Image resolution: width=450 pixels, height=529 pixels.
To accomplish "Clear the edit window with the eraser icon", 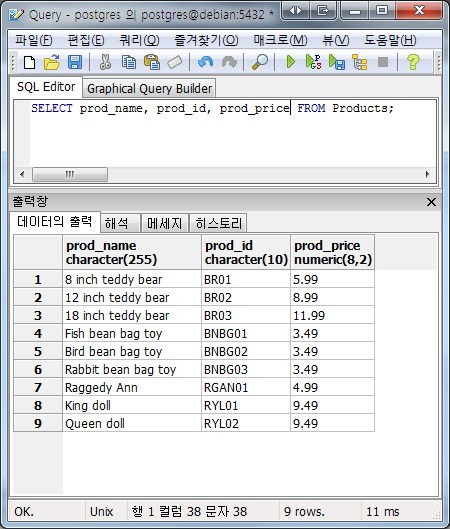I will pos(175,62).
